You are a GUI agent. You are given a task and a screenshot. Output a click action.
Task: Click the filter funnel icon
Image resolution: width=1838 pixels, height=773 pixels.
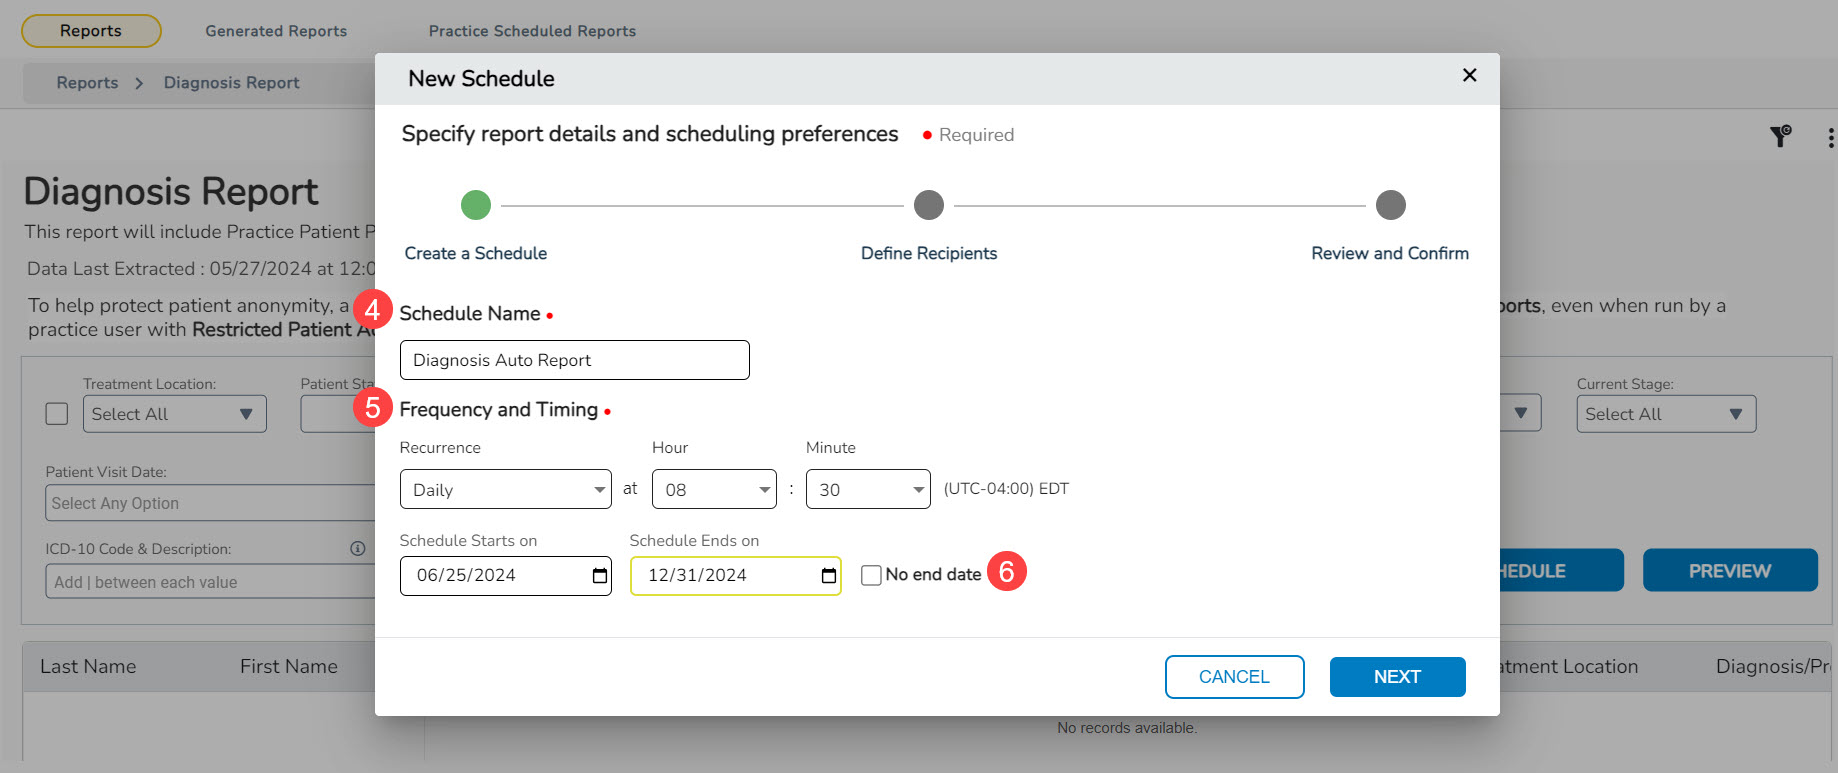tap(1780, 137)
